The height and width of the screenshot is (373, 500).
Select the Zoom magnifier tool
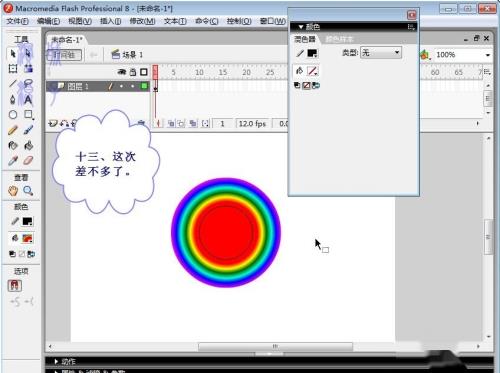pos(28,191)
